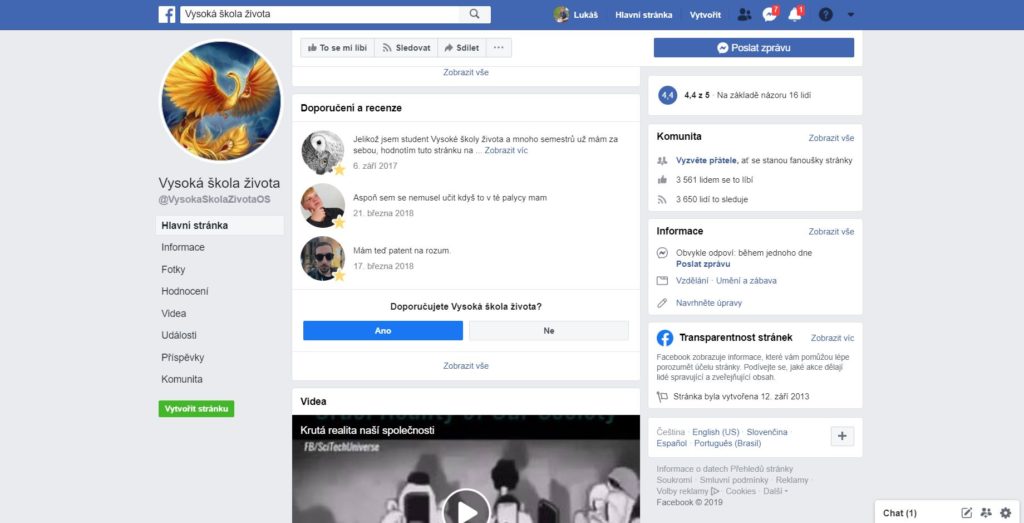Screen dimensions: 1024x523
Task: Click the sunglasses reviewer avatar
Action: coord(323,258)
